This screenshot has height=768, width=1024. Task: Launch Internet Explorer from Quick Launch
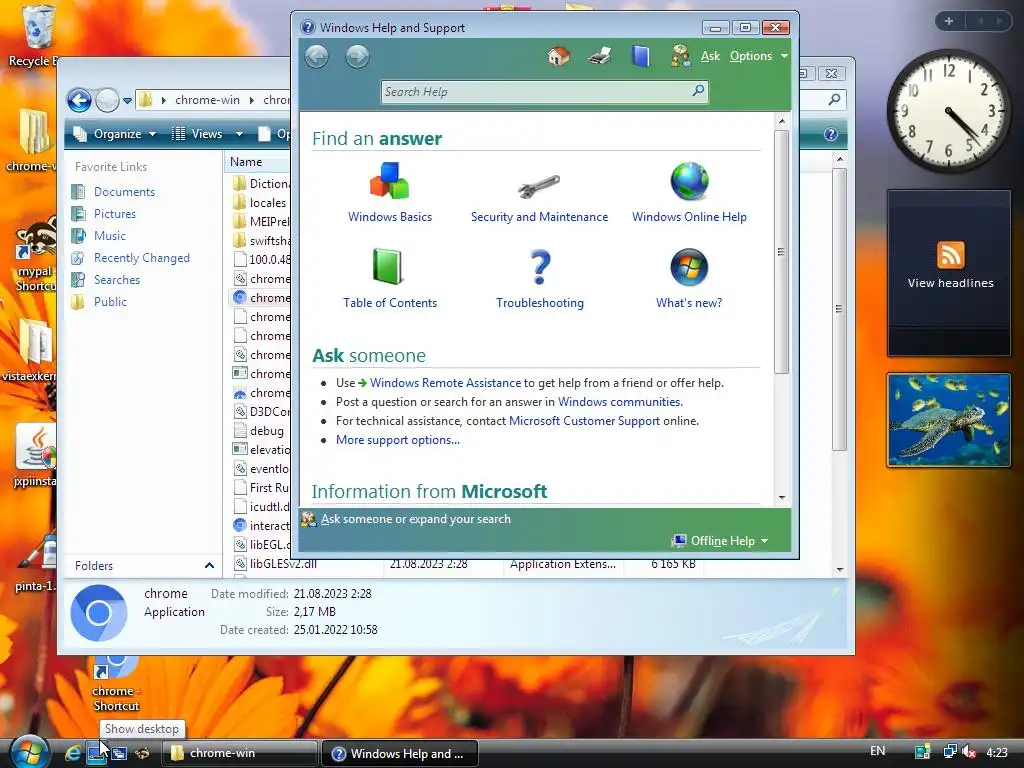pos(73,753)
